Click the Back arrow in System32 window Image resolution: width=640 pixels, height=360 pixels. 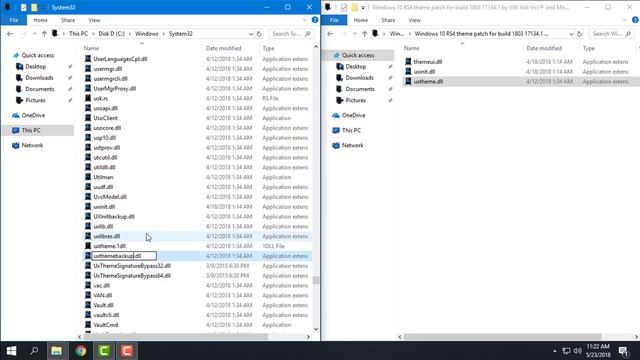(x=10, y=34)
